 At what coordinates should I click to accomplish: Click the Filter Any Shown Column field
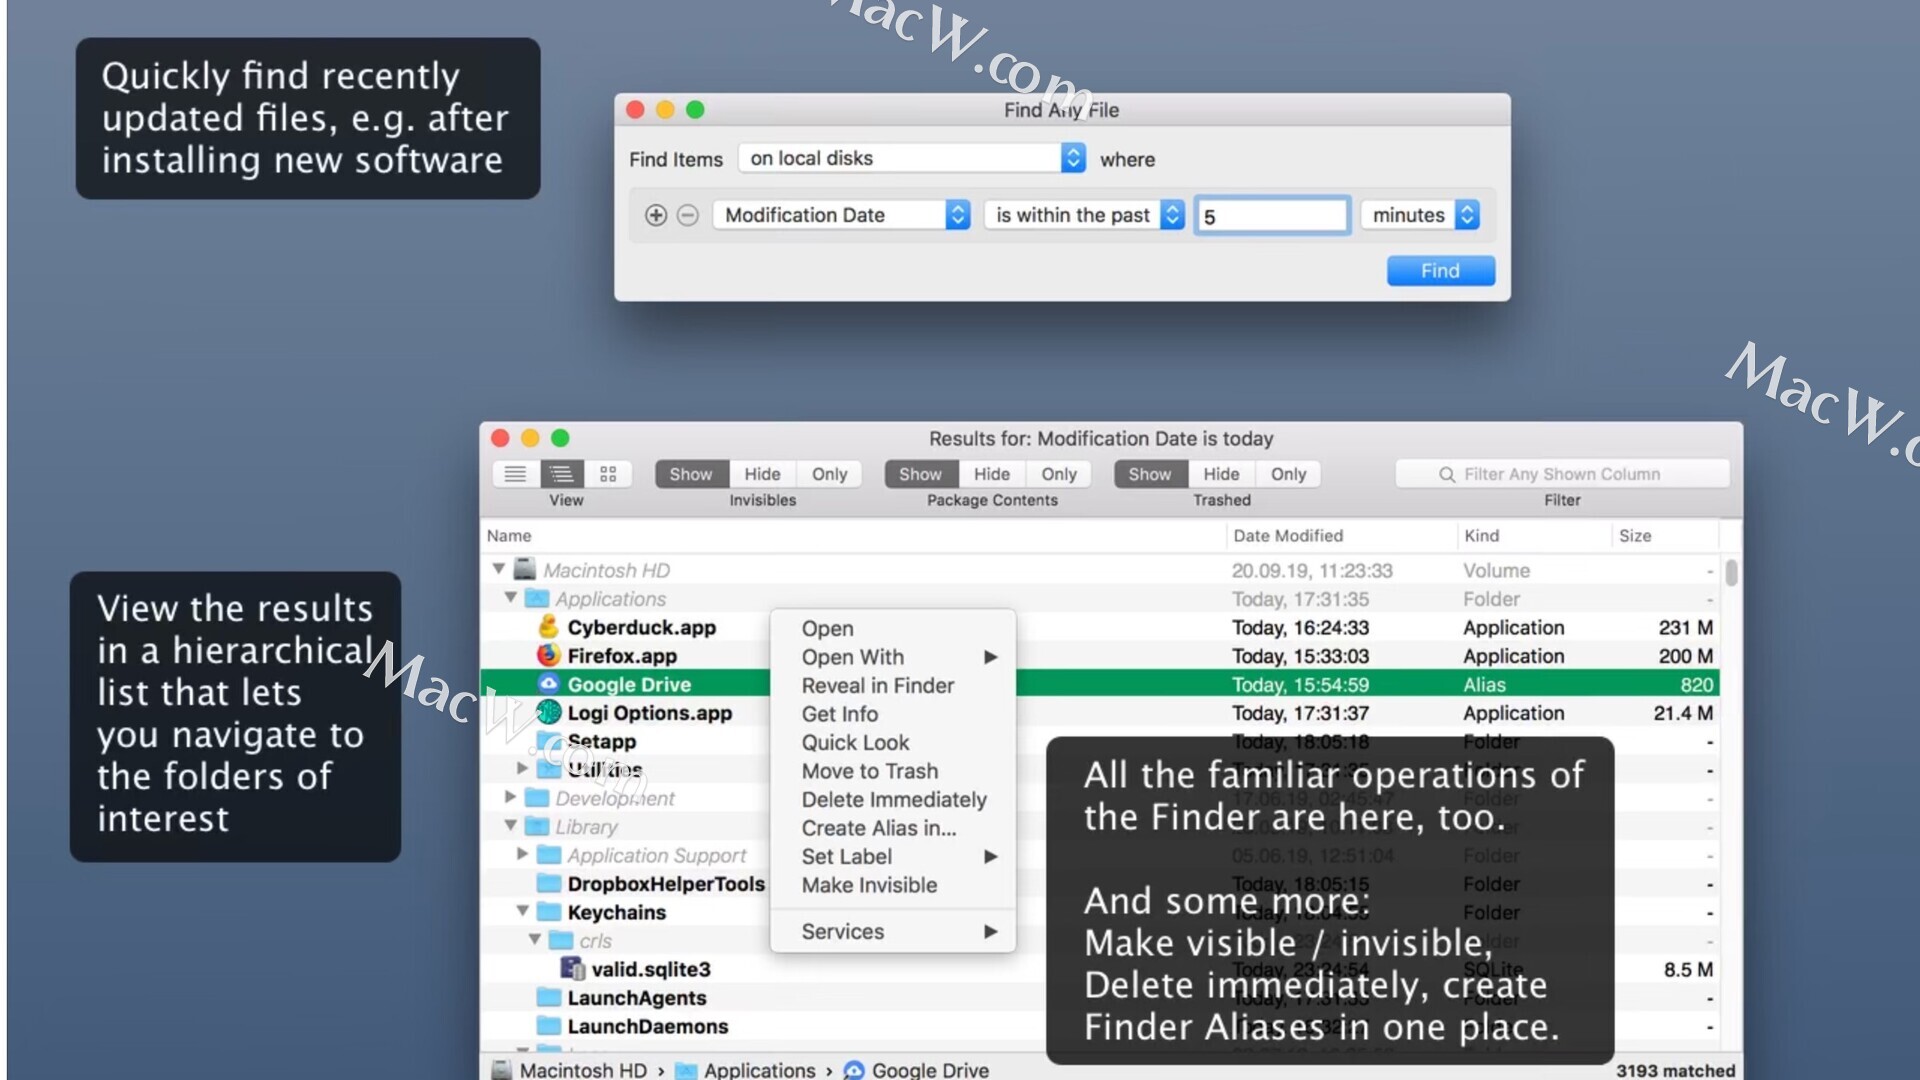[1562, 474]
